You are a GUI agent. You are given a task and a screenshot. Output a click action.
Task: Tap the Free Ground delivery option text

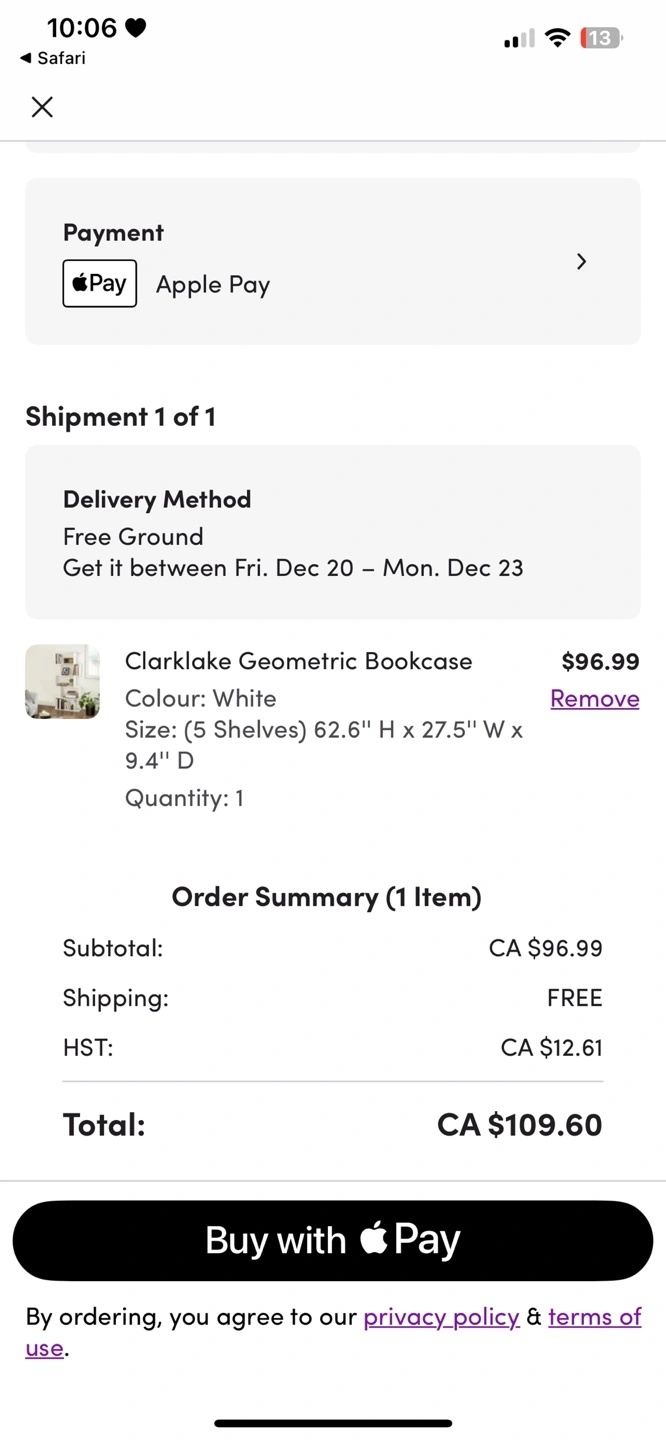[x=133, y=537]
